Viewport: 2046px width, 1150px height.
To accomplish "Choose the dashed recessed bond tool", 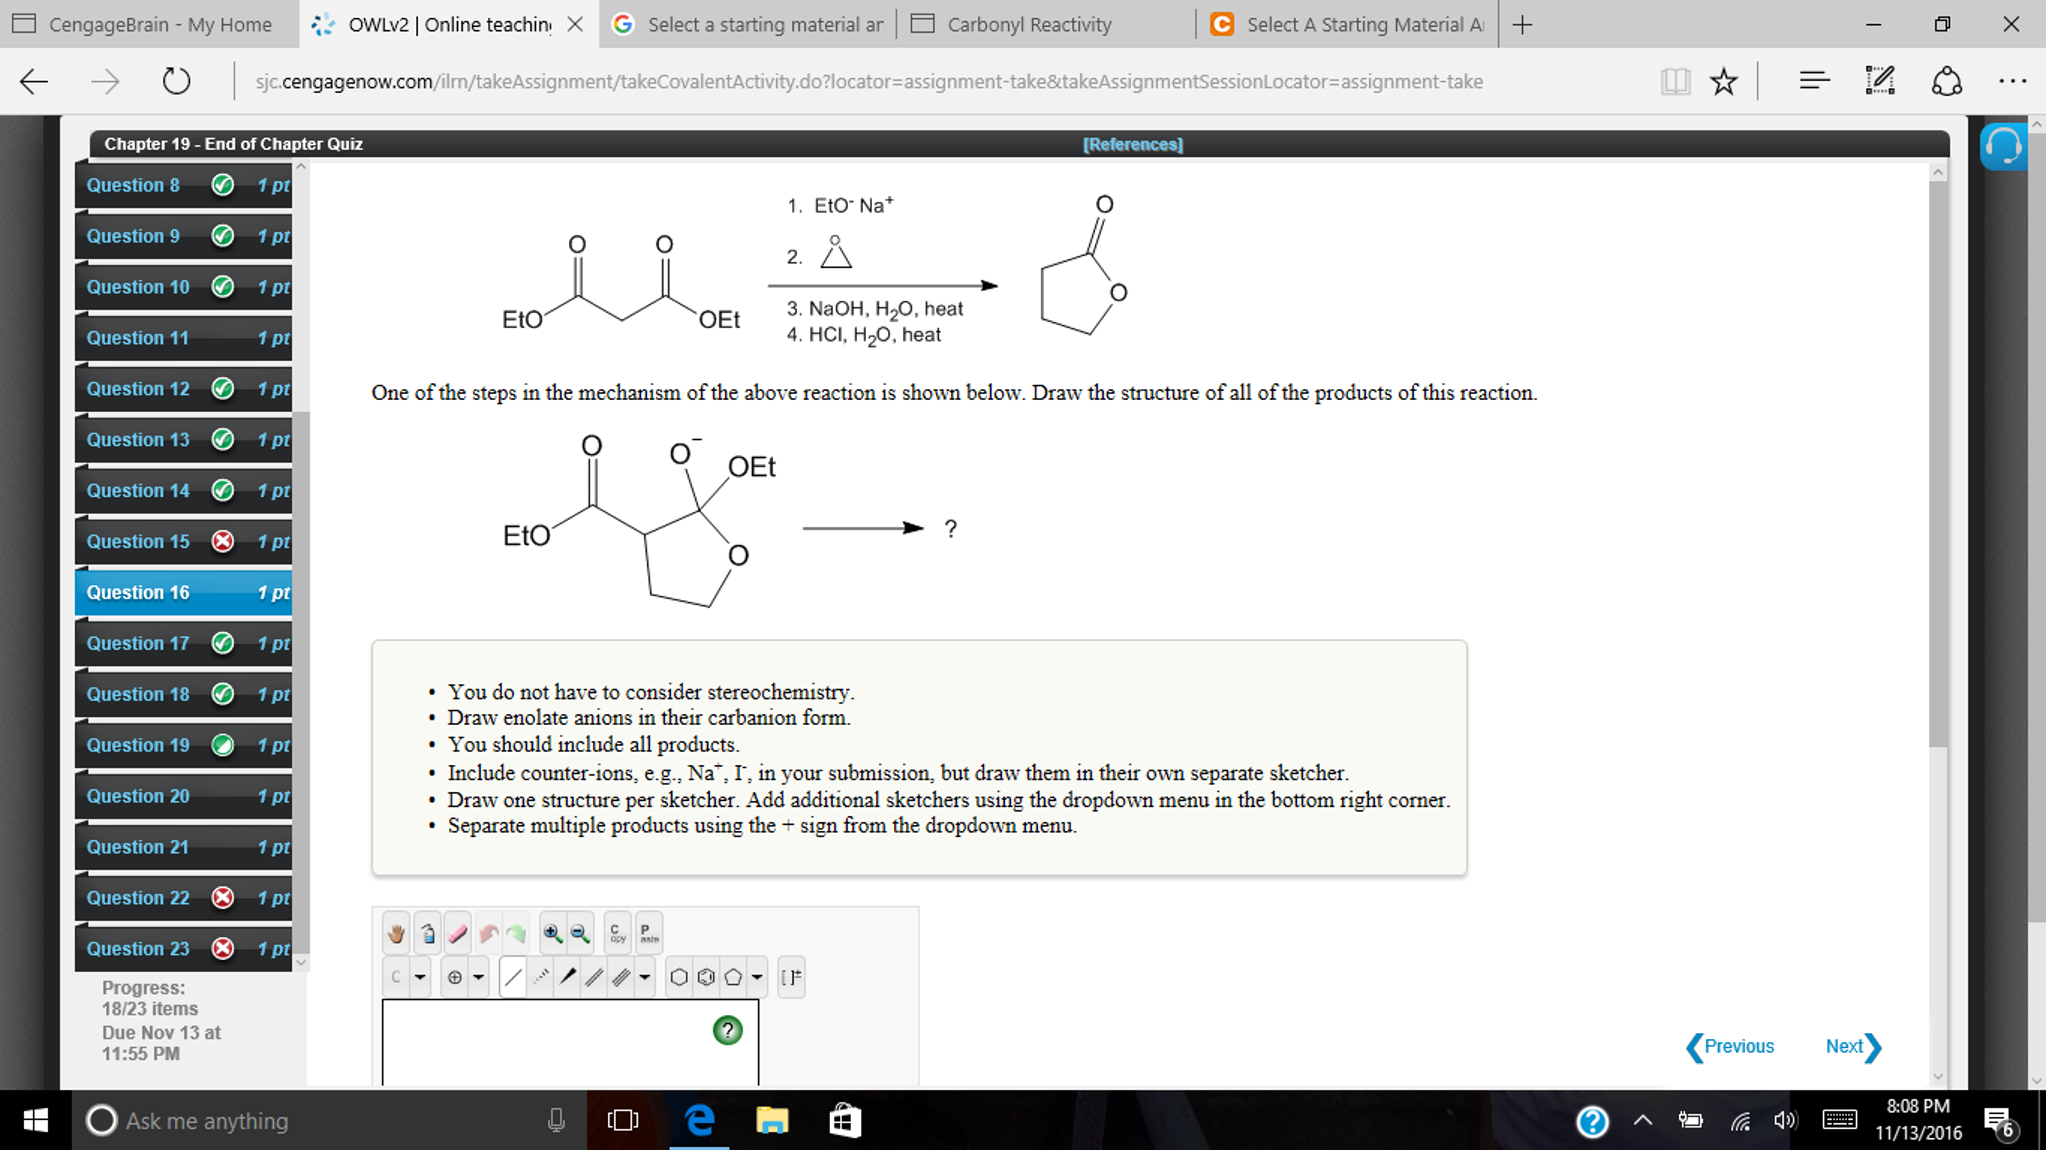I will pos(541,977).
